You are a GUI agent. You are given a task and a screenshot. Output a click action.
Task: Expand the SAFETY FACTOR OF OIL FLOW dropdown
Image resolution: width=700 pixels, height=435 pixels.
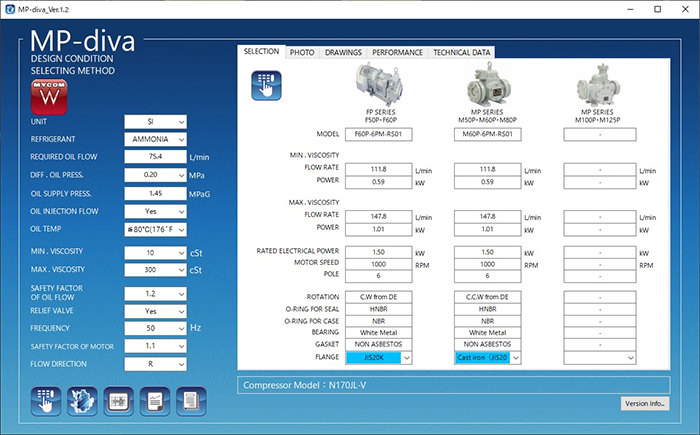tap(155, 293)
